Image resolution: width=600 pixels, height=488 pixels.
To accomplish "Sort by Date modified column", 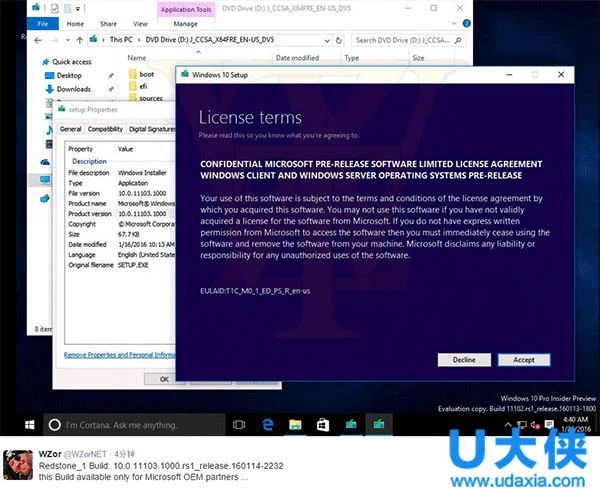I will pyautogui.click(x=297, y=58).
